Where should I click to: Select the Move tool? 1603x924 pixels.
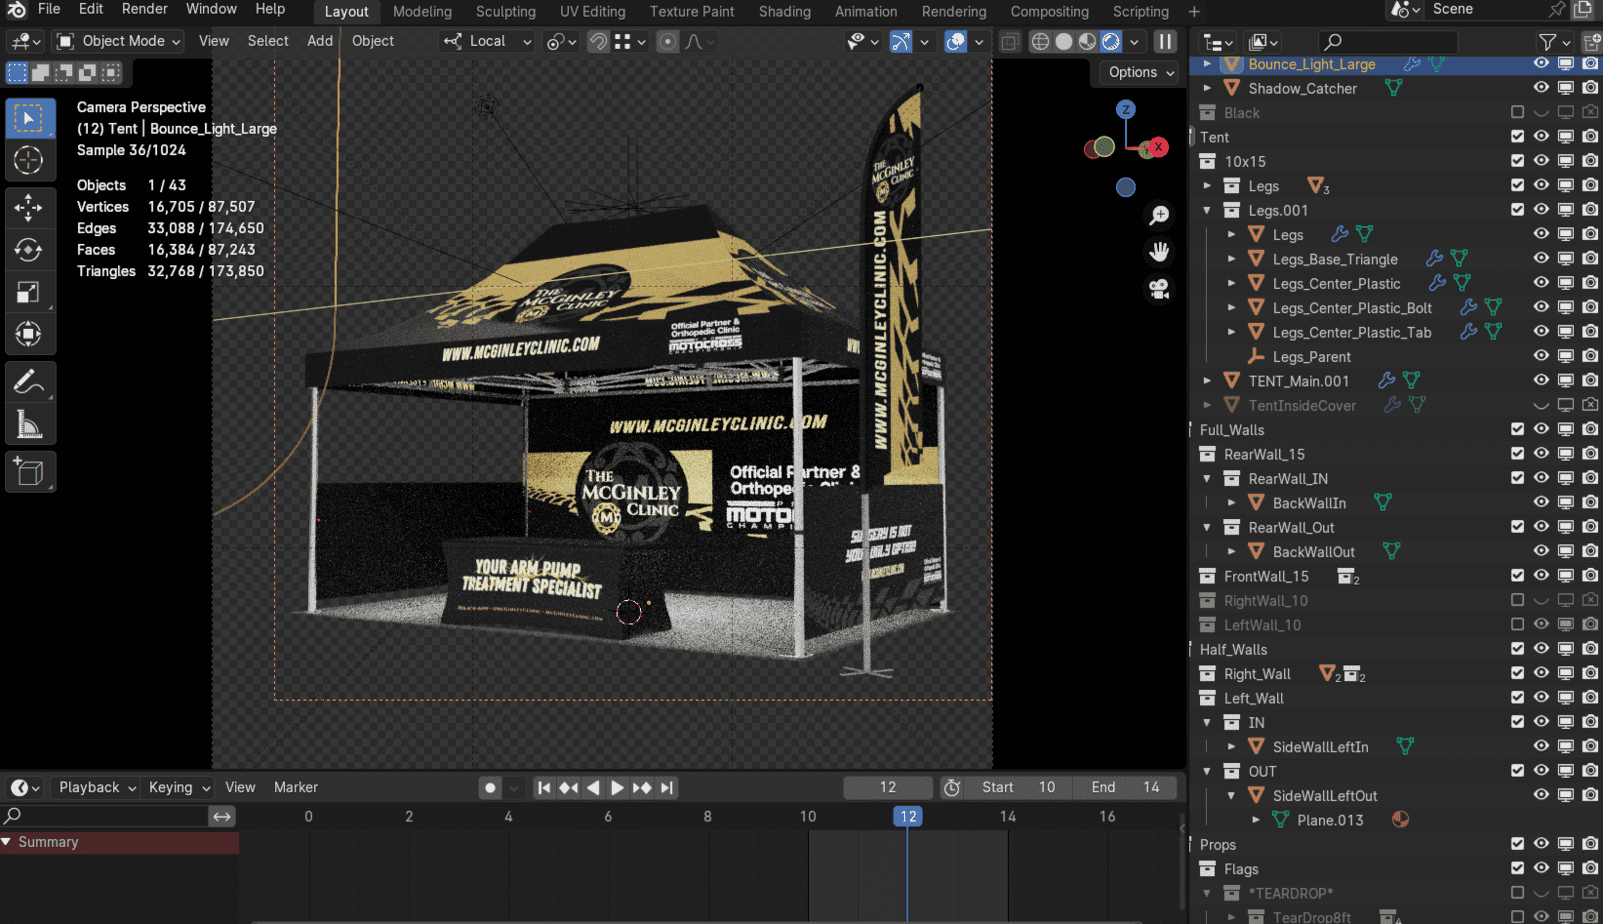[x=29, y=207]
